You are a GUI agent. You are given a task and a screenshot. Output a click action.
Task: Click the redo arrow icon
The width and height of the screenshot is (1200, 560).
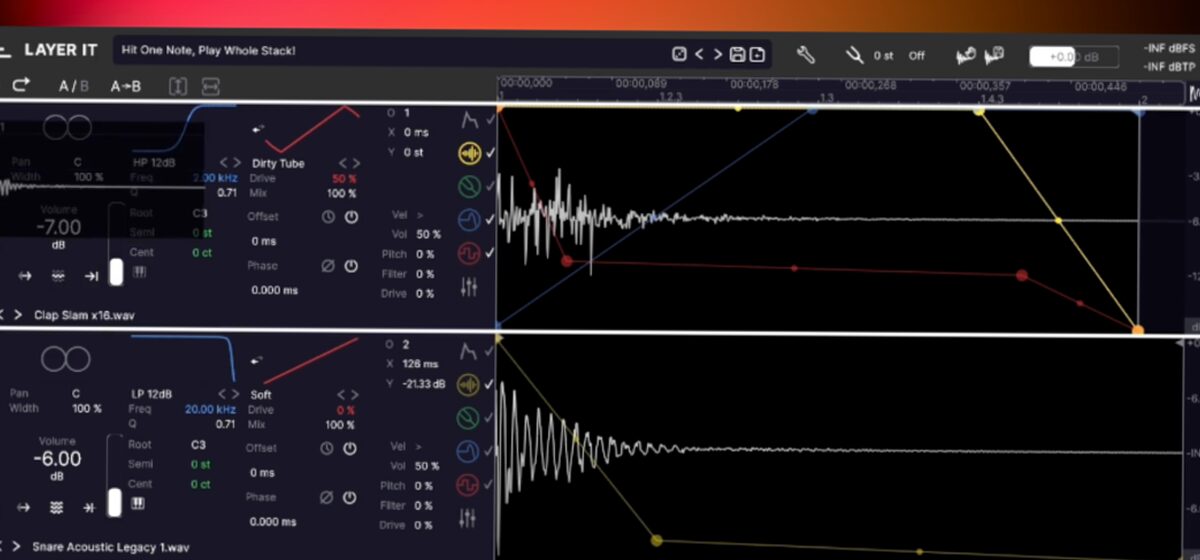(x=21, y=86)
